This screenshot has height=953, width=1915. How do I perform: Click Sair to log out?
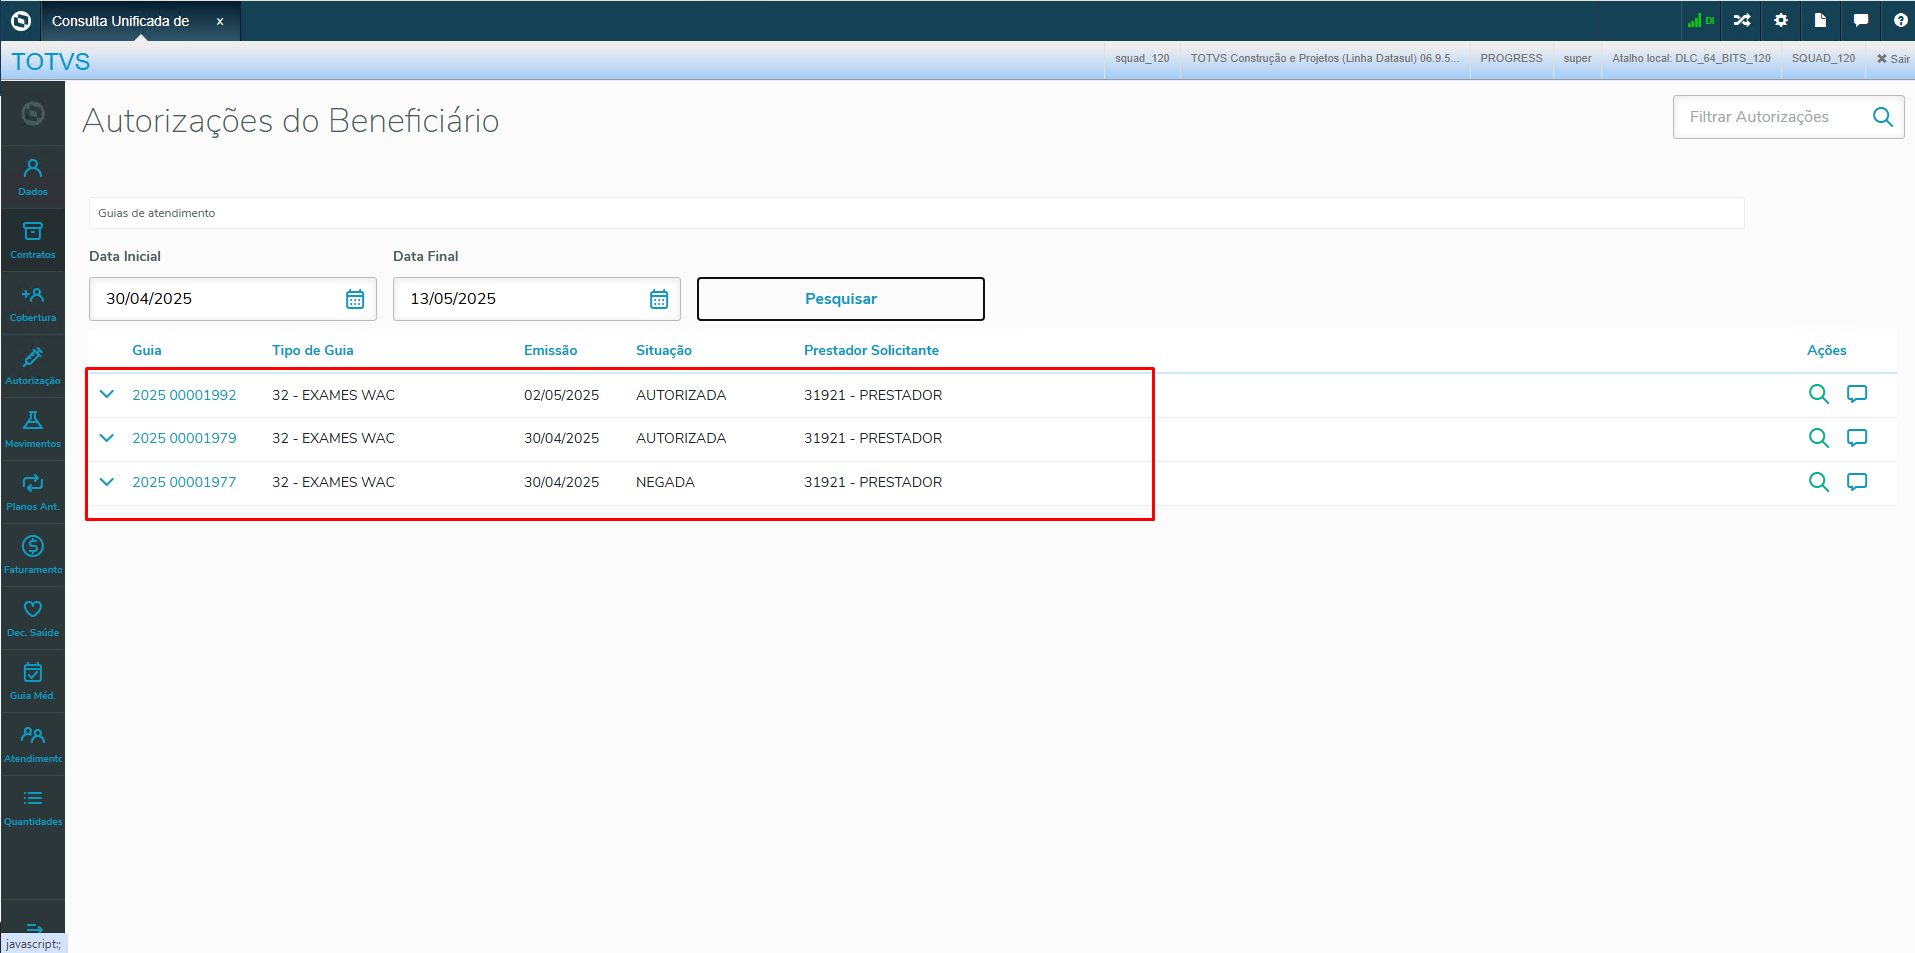click(1893, 59)
